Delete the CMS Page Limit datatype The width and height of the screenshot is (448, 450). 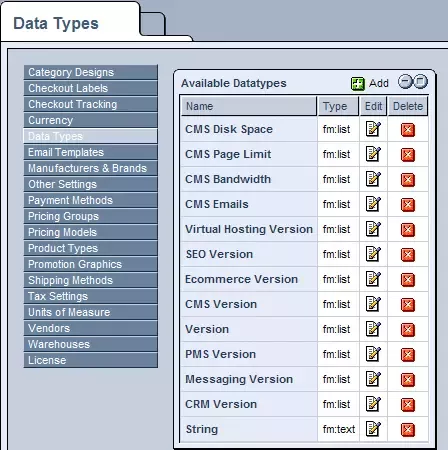point(408,155)
